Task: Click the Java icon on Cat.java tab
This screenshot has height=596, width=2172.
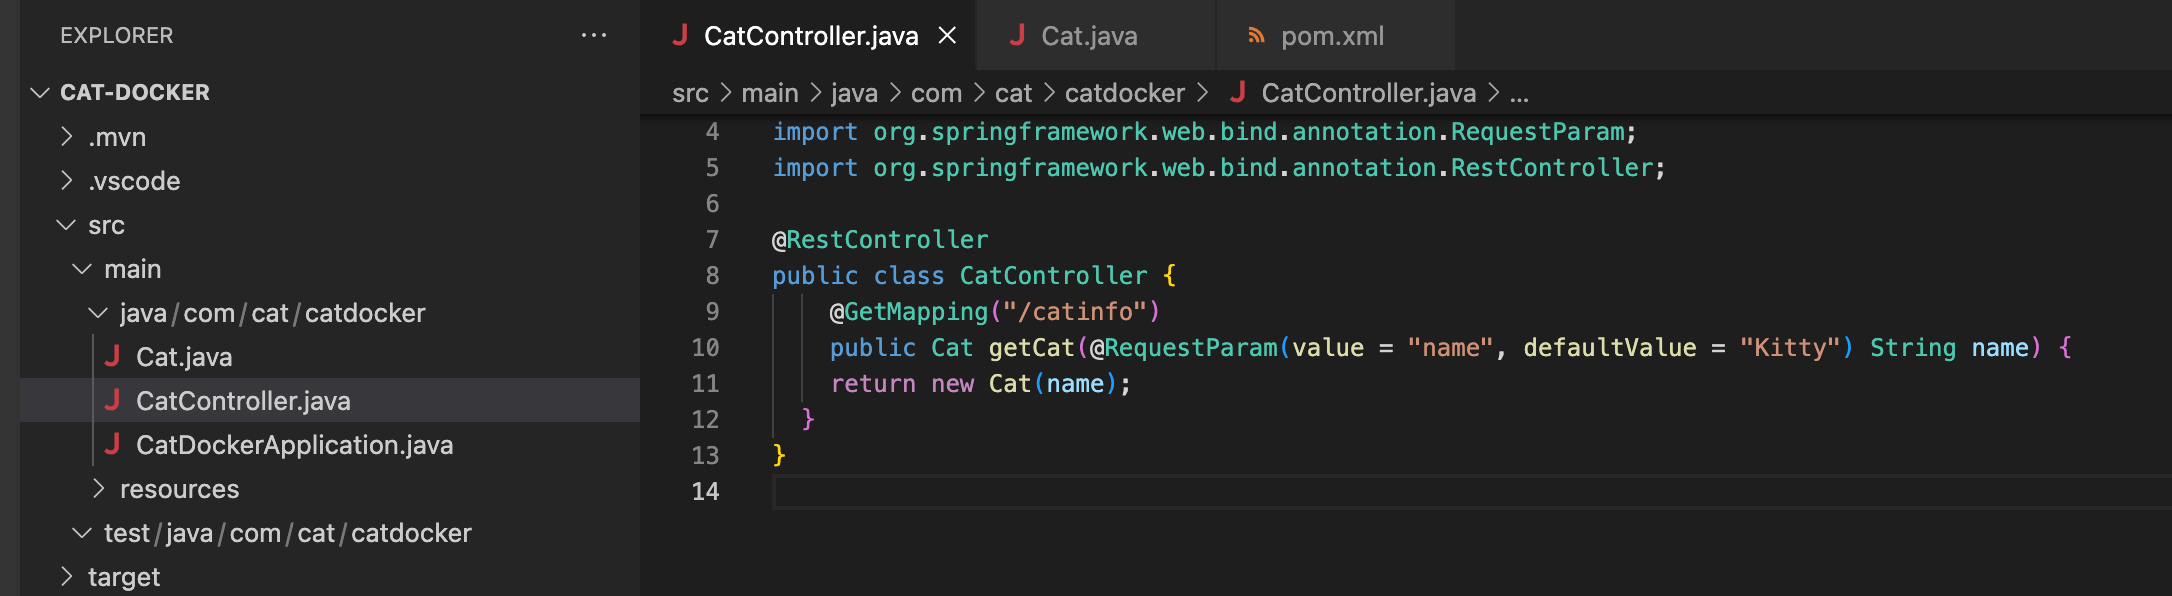Action: coord(1017,35)
